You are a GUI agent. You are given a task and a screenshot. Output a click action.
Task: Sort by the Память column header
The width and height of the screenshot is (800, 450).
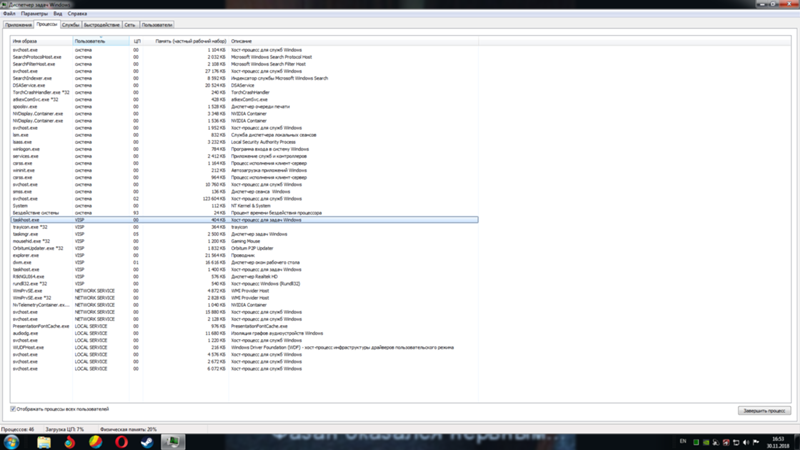pos(186,41)
